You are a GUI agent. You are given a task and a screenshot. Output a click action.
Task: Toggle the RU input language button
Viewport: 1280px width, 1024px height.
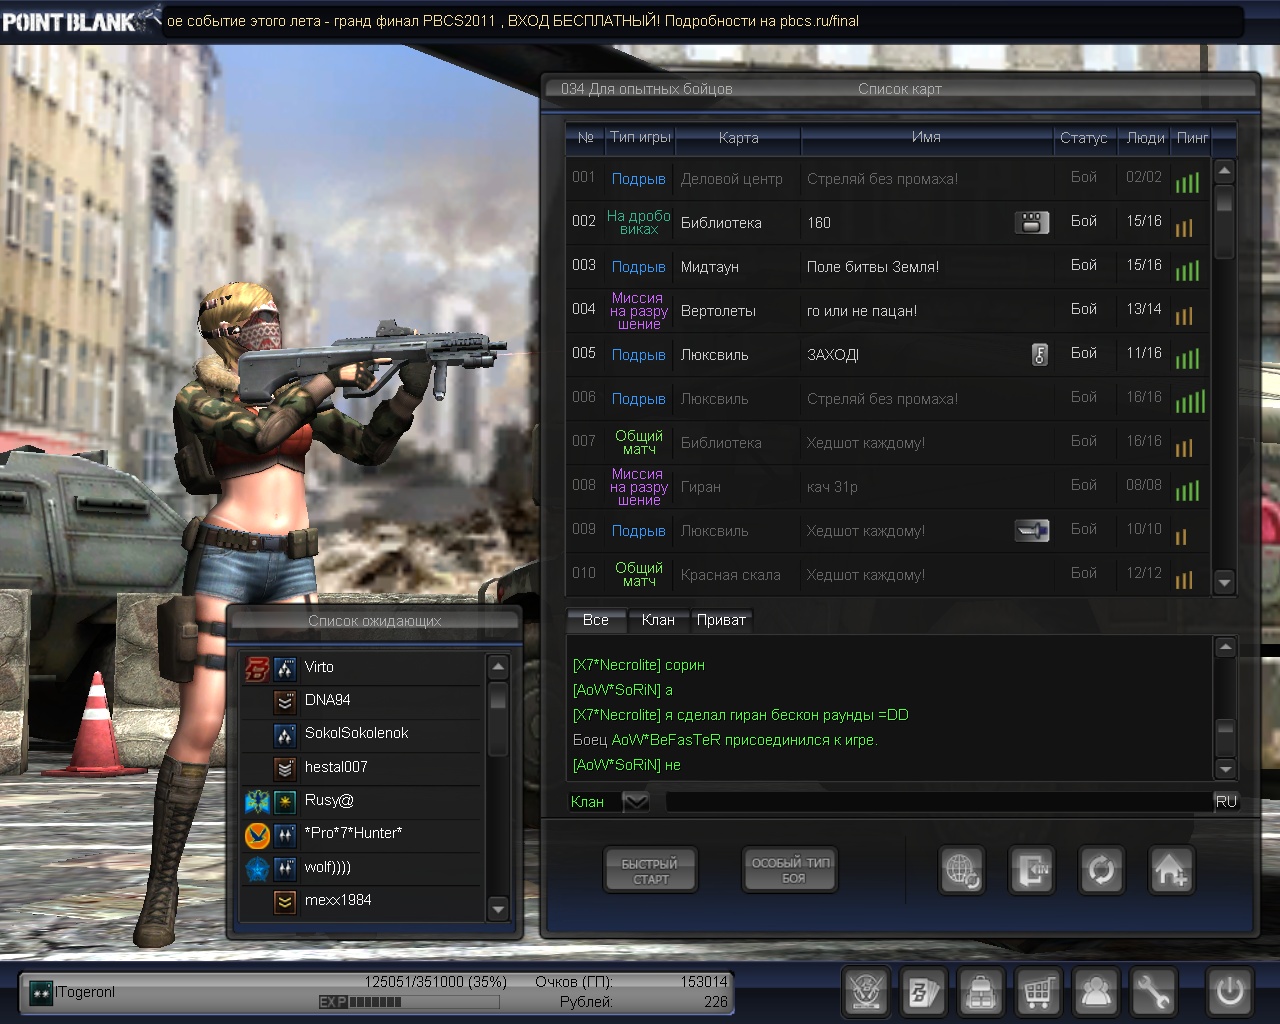[x=1226, y=802]
